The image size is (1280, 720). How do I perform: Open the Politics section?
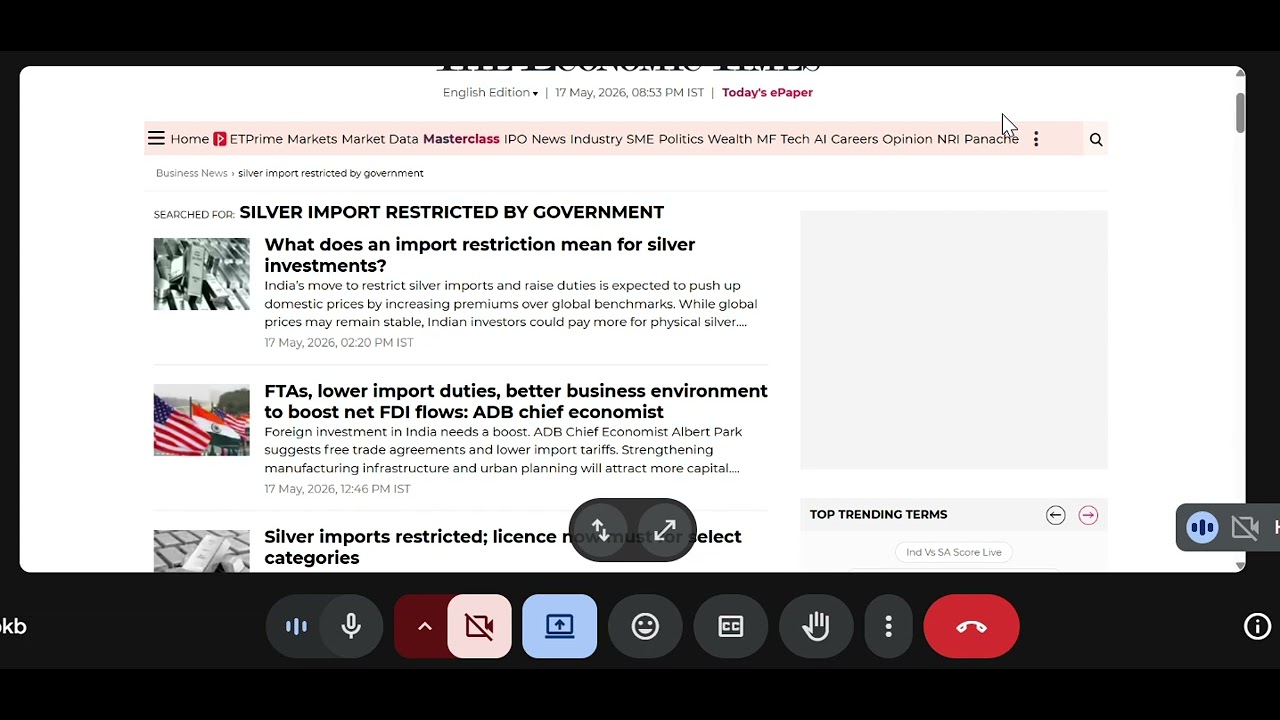pyautogui.click(x=681, y=139)
